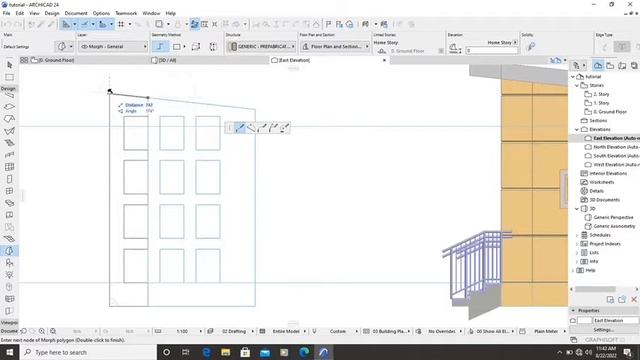Select the polygonal geometry method
Screen dimensions: 640x360
160,47
